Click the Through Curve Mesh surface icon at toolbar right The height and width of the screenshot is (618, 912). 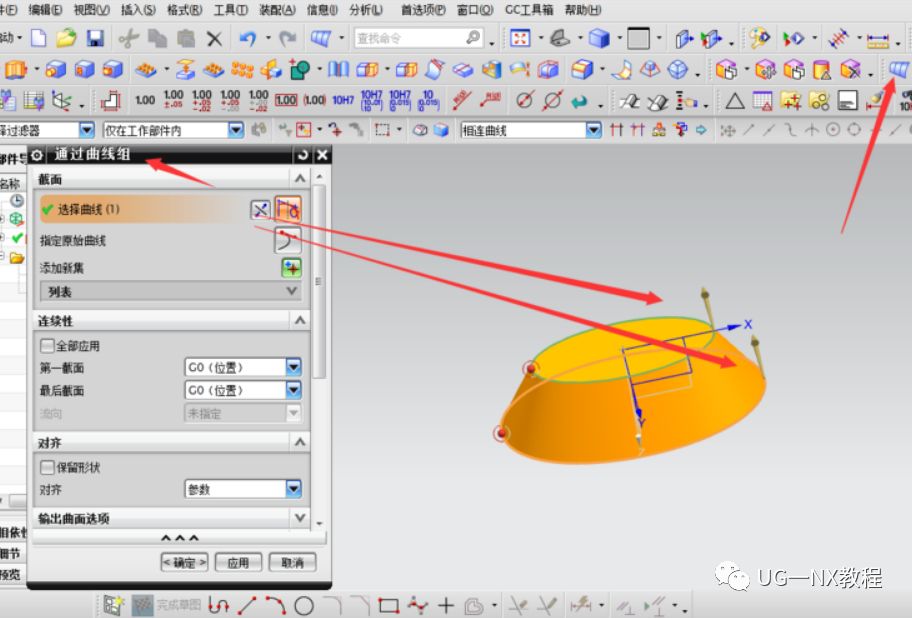tap(899, 70)
